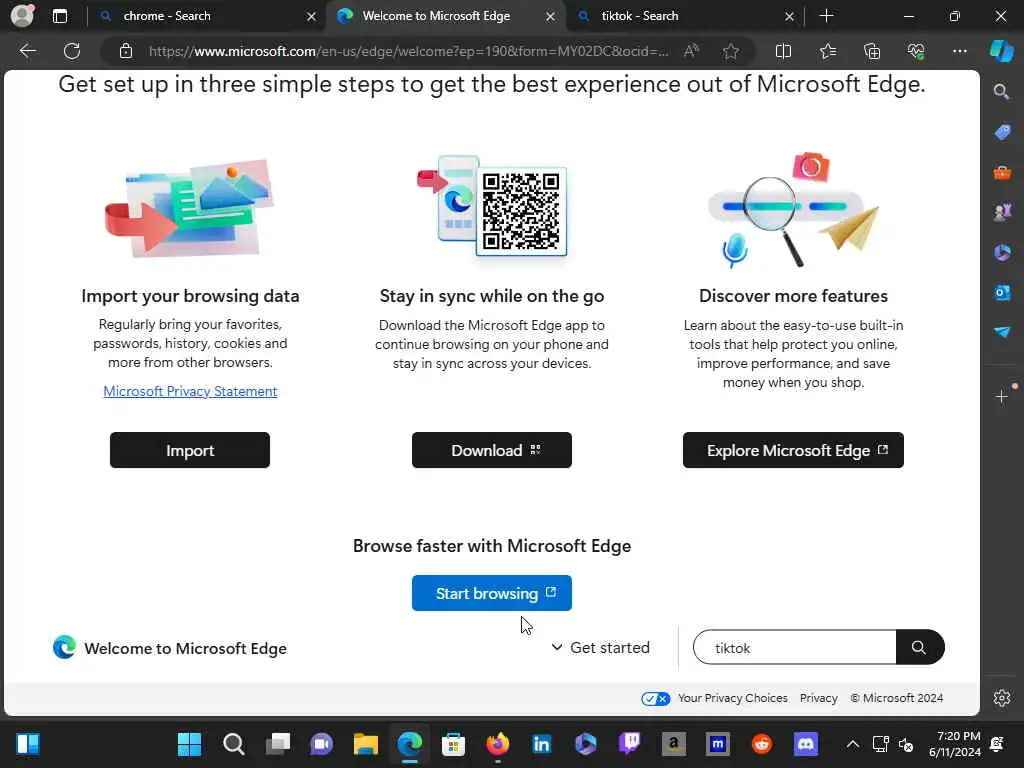Open Discord from the taskbar
The image size is (1024, 768).
806,744
